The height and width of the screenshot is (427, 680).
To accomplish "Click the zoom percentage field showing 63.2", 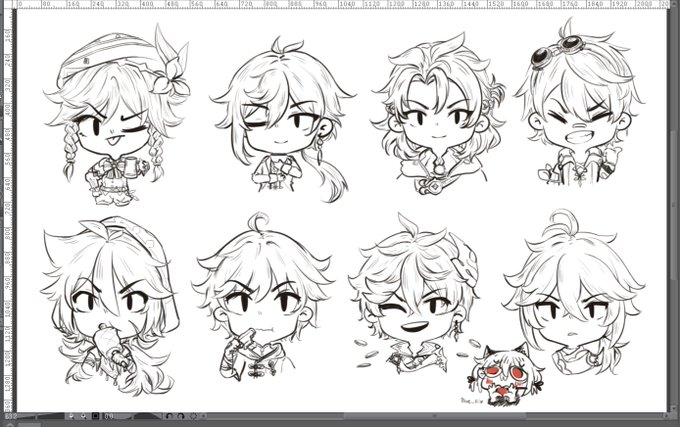I will 10,416.
